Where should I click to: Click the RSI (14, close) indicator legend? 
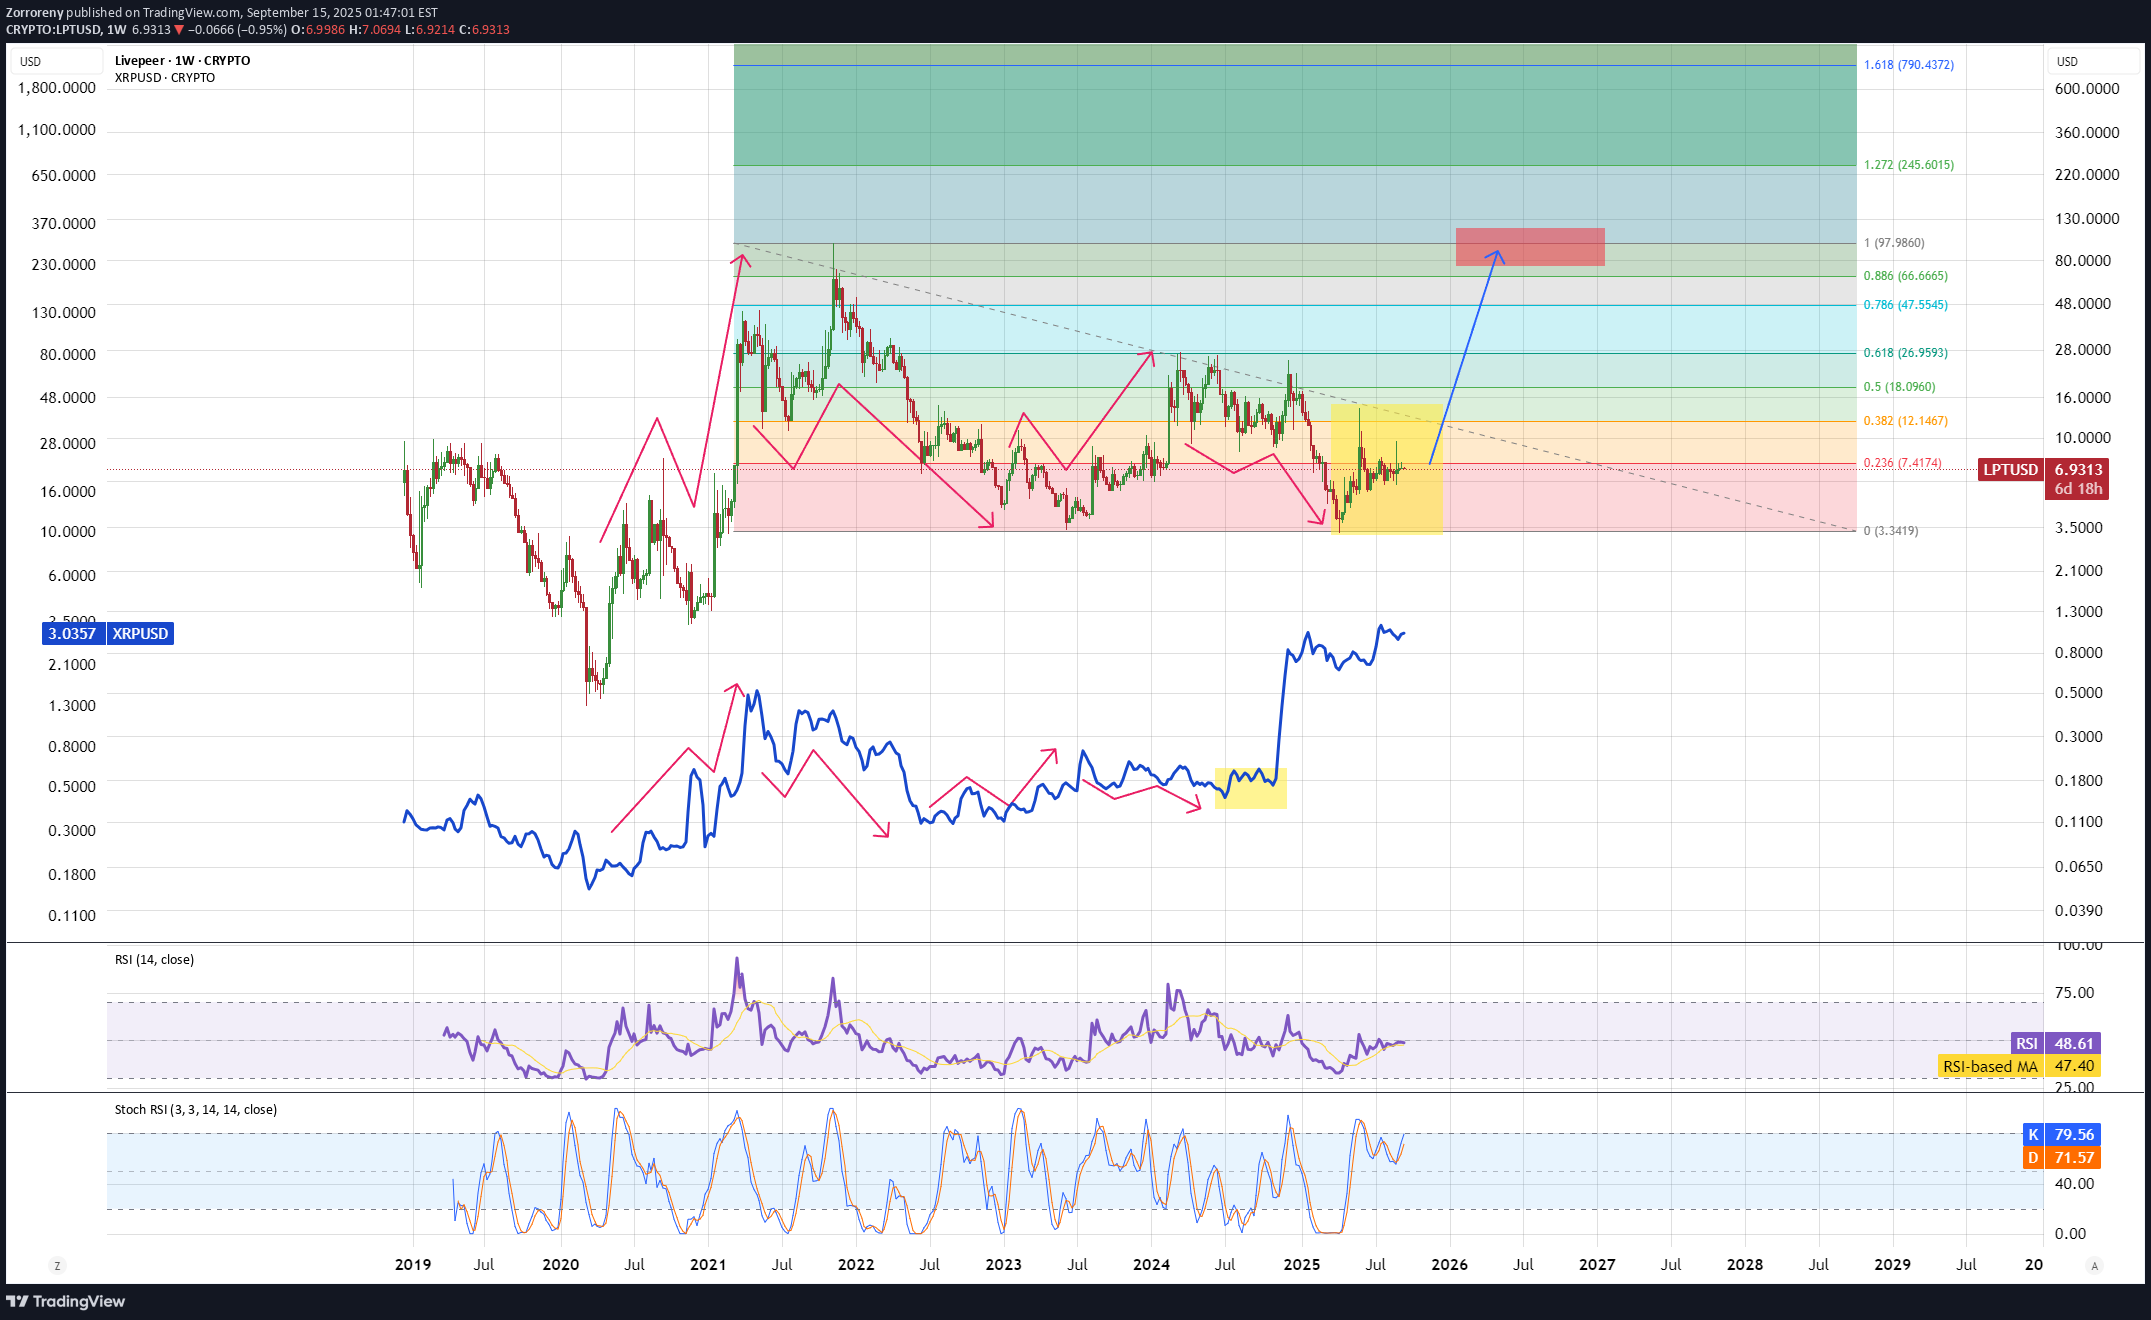[x=154, y=959]
